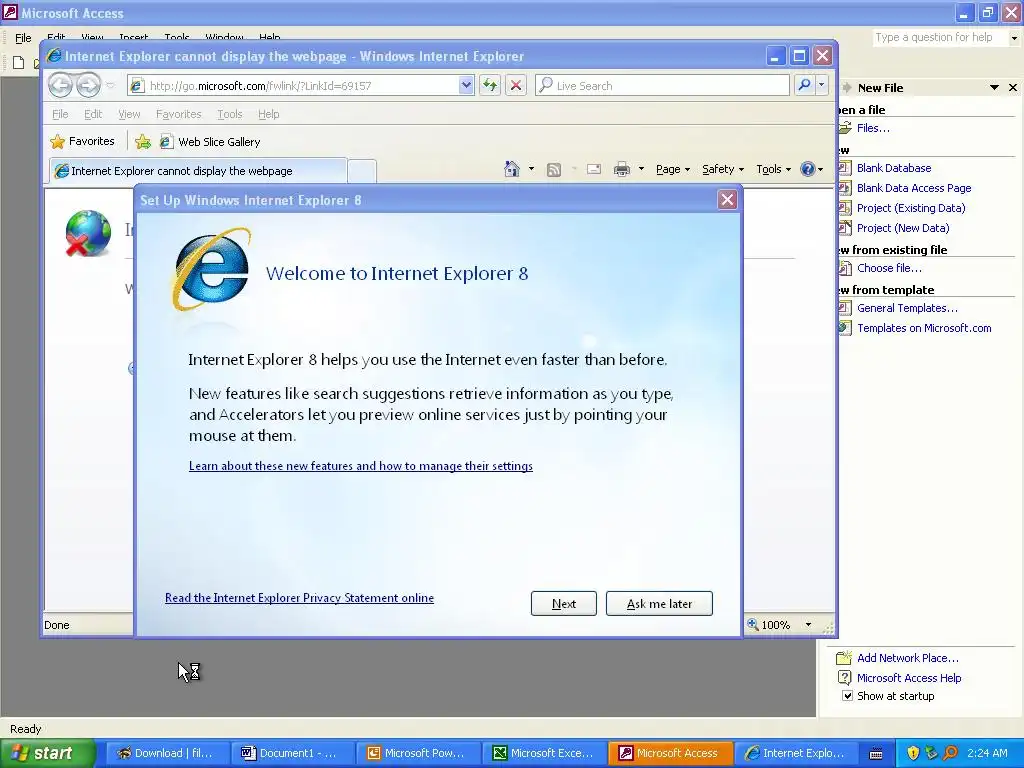Click the Blank Data Access Page link

tap(914, 188)
